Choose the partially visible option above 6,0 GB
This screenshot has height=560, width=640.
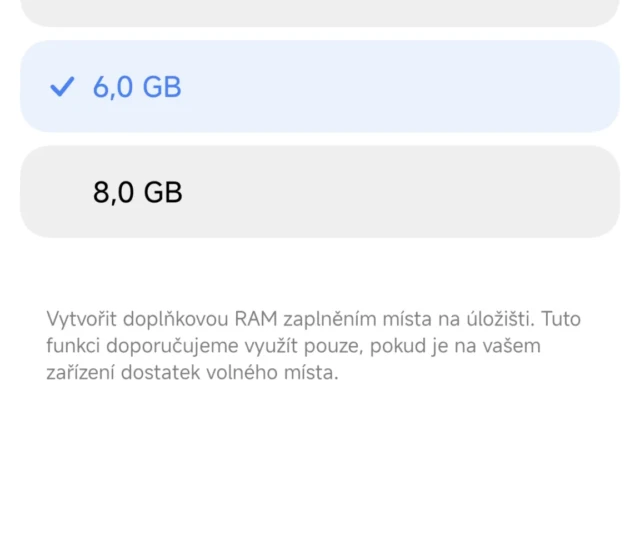[320, 12]
